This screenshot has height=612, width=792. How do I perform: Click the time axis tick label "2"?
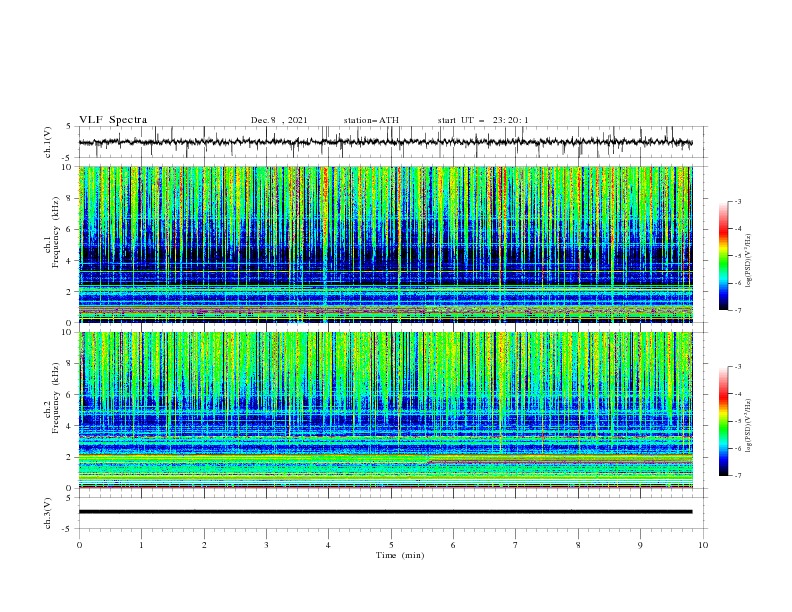click(x=204, y=545)
